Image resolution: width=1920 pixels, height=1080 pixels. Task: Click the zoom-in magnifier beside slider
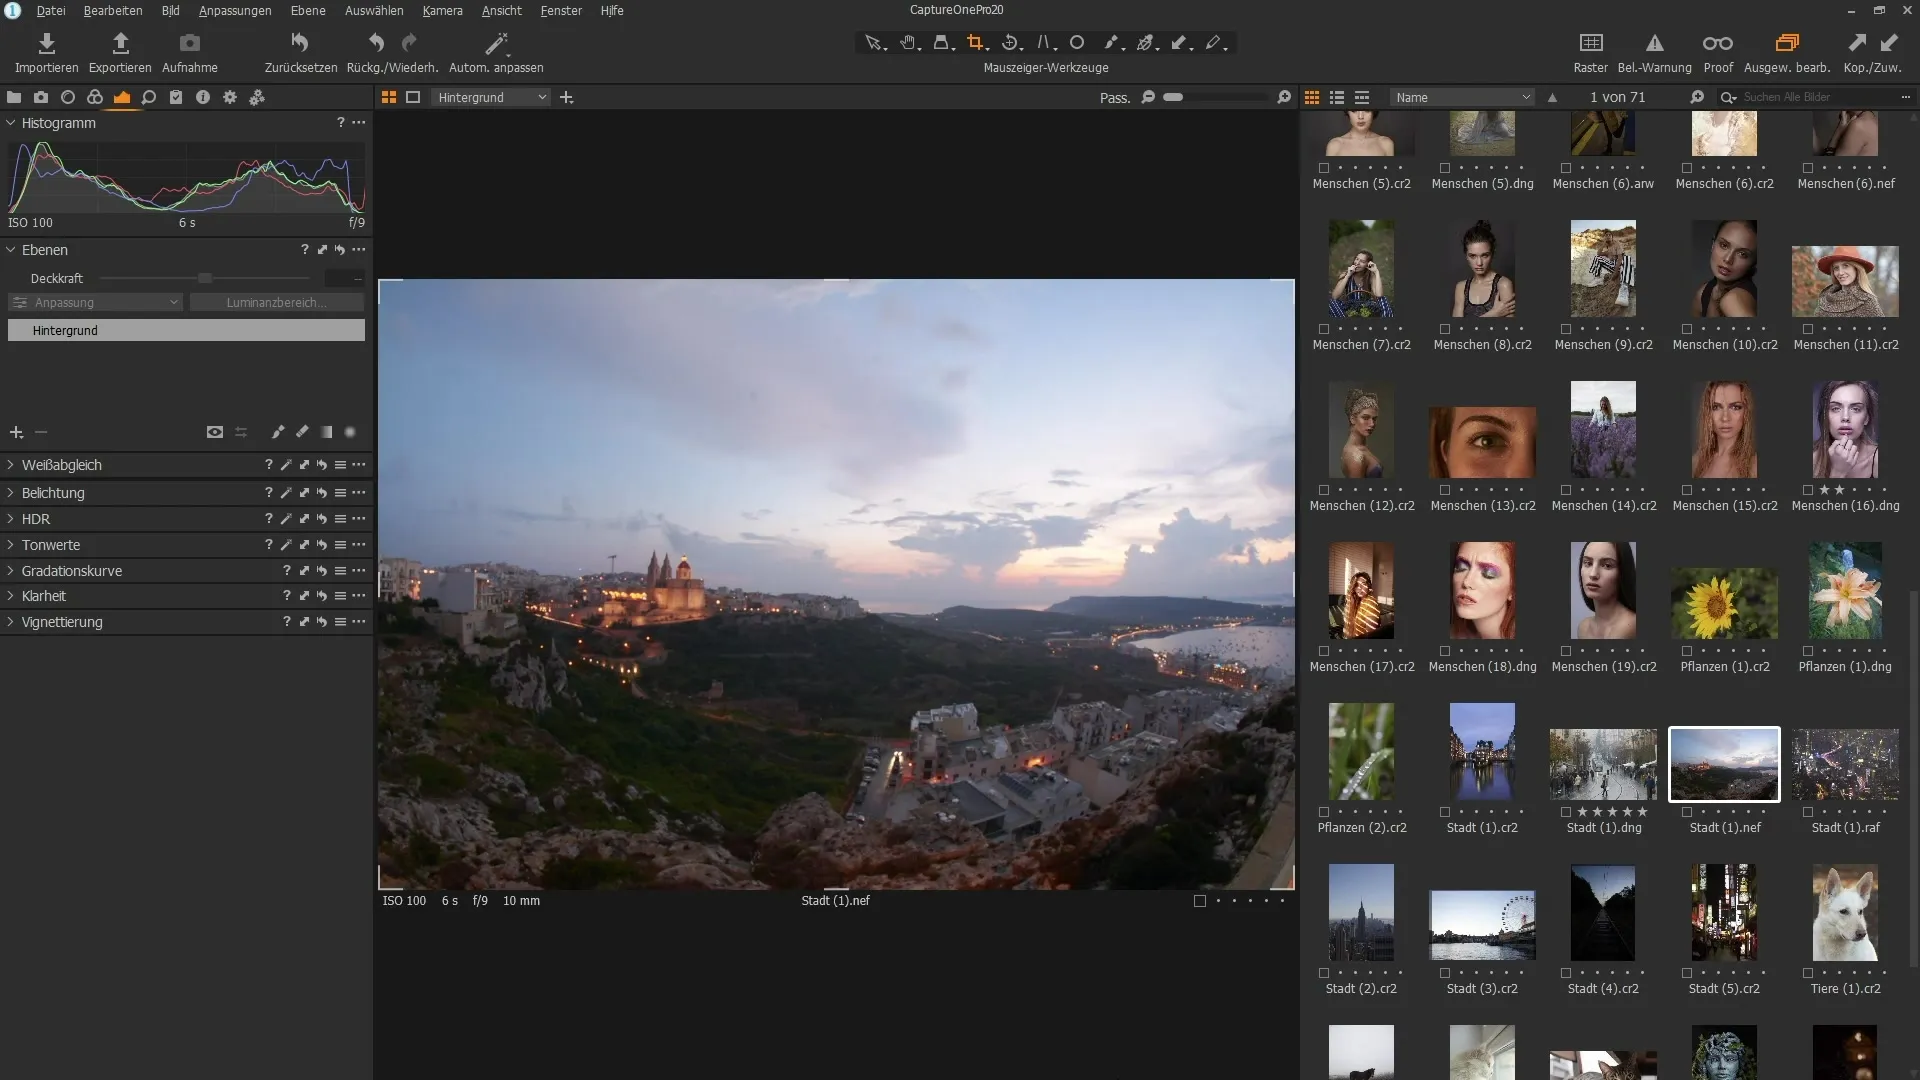1284,97
